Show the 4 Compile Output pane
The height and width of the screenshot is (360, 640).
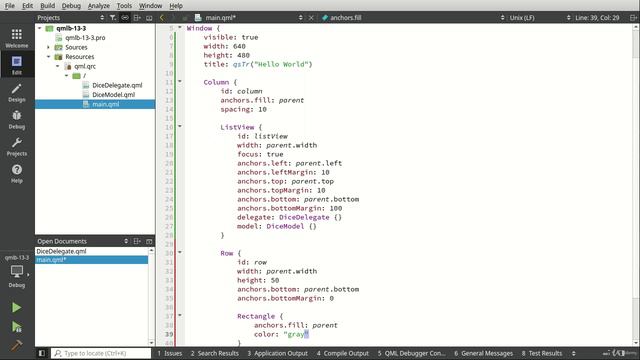pyautogui.click(x=342, y=353)
